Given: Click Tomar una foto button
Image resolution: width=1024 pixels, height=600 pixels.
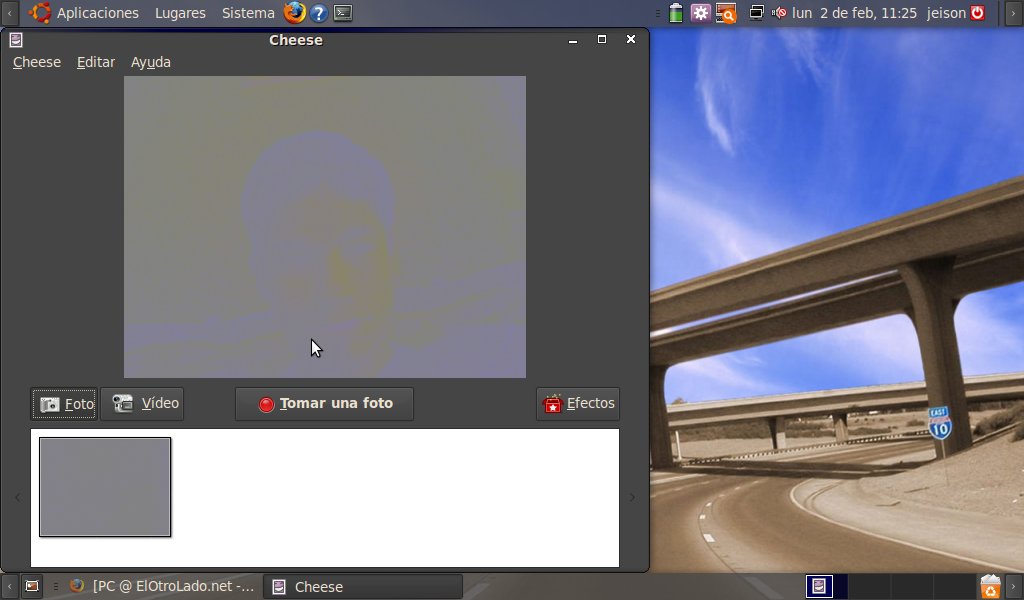Looking at the screenshot, I should (x=324, y=403).
